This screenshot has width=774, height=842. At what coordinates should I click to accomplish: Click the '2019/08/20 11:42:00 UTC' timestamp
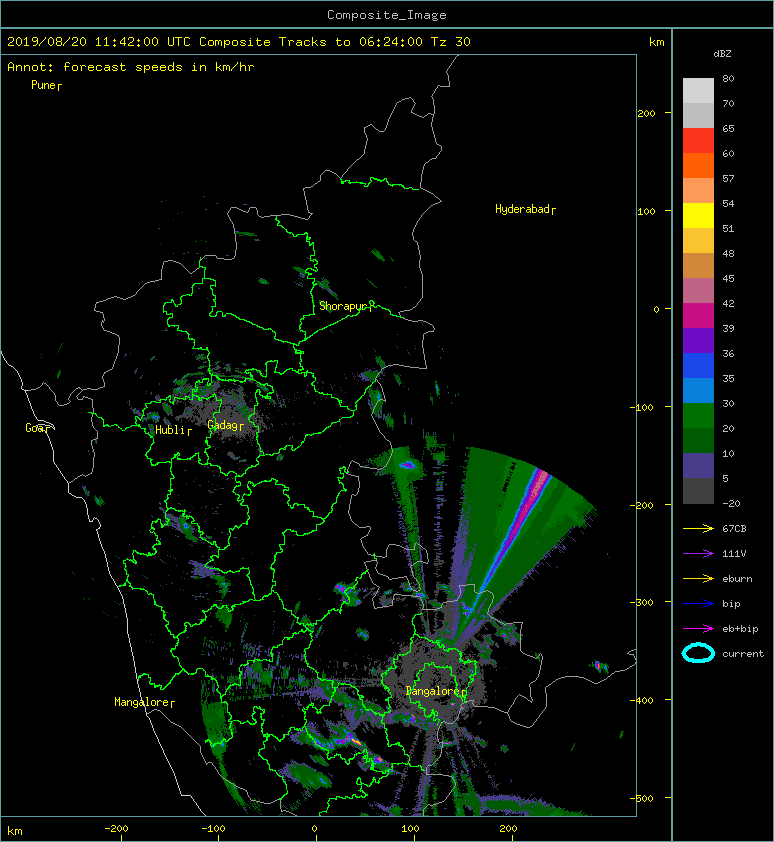(99, 42)
